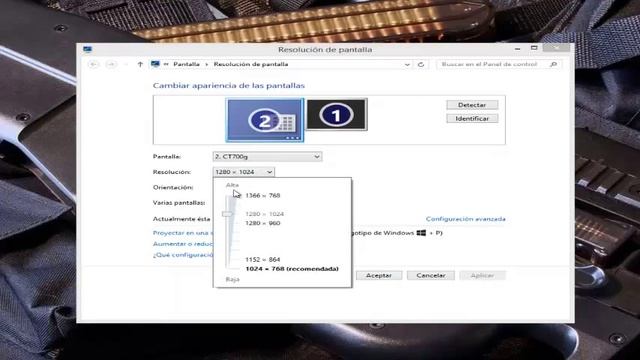Open the Proyectar en una link
640x360 pixels.
click(183, 233)
